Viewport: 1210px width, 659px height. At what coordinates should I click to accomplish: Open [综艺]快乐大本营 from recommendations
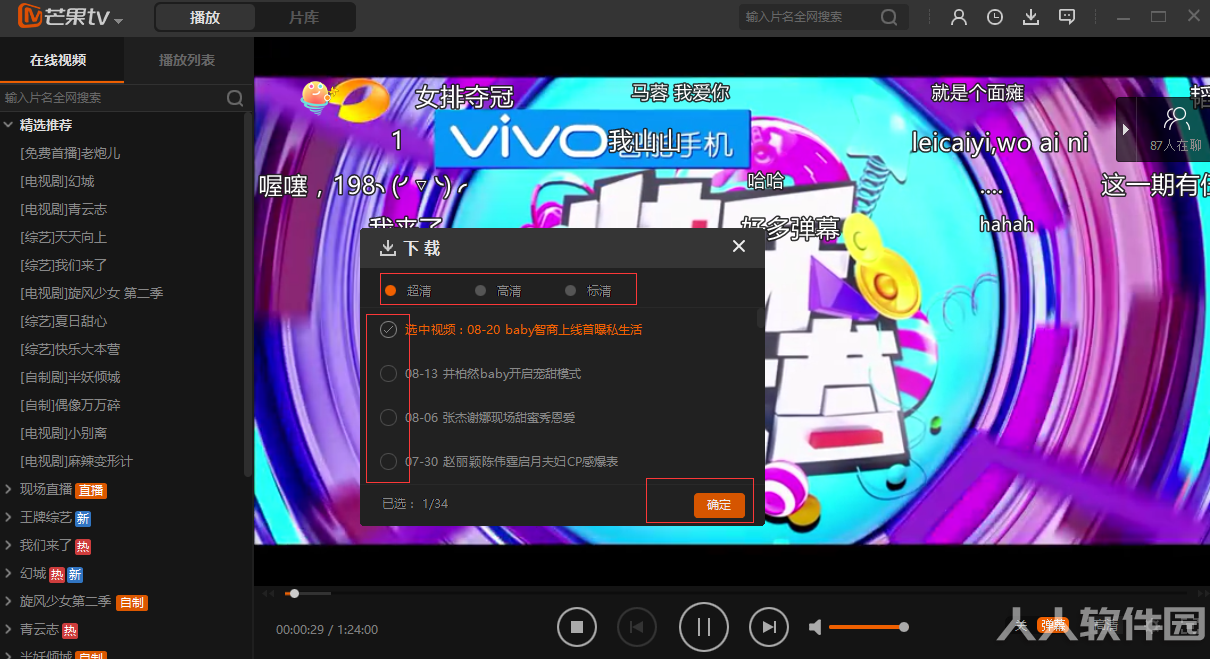[70, 349]
